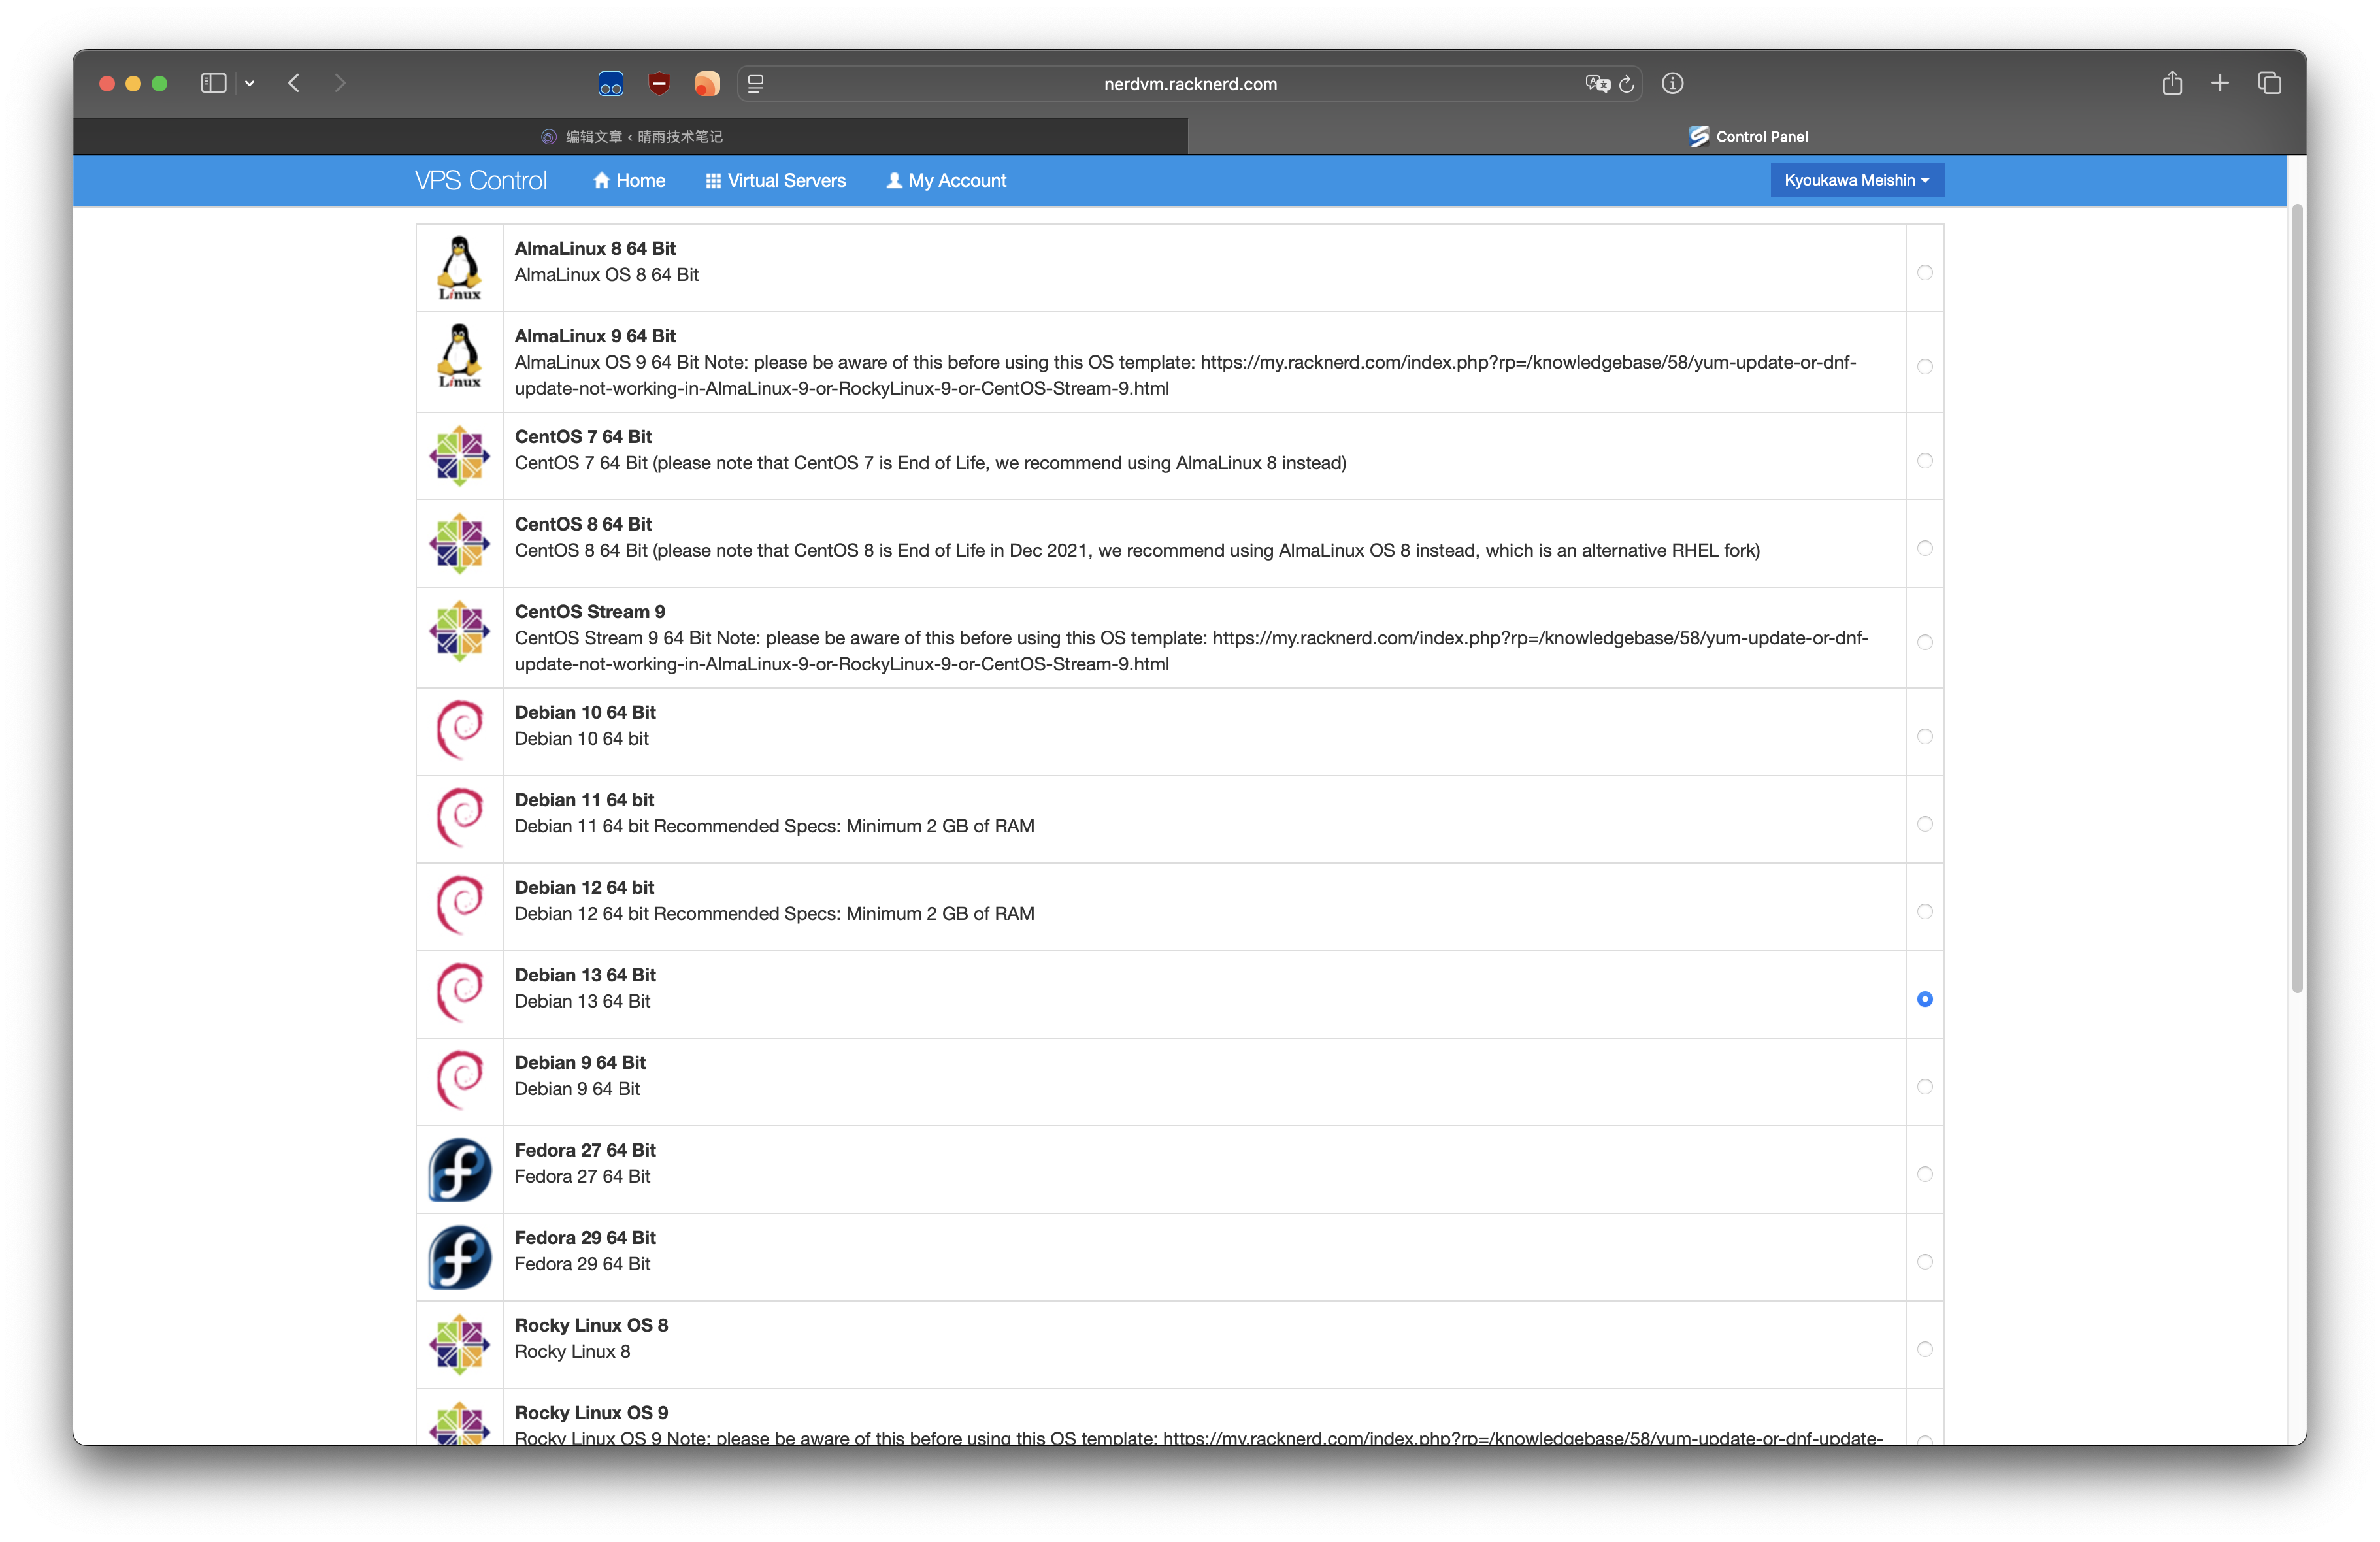Select the AlmaLinux 8 64 Bit radio button
Viewport: 2380px width, 1542px height.
(1925, 272)
